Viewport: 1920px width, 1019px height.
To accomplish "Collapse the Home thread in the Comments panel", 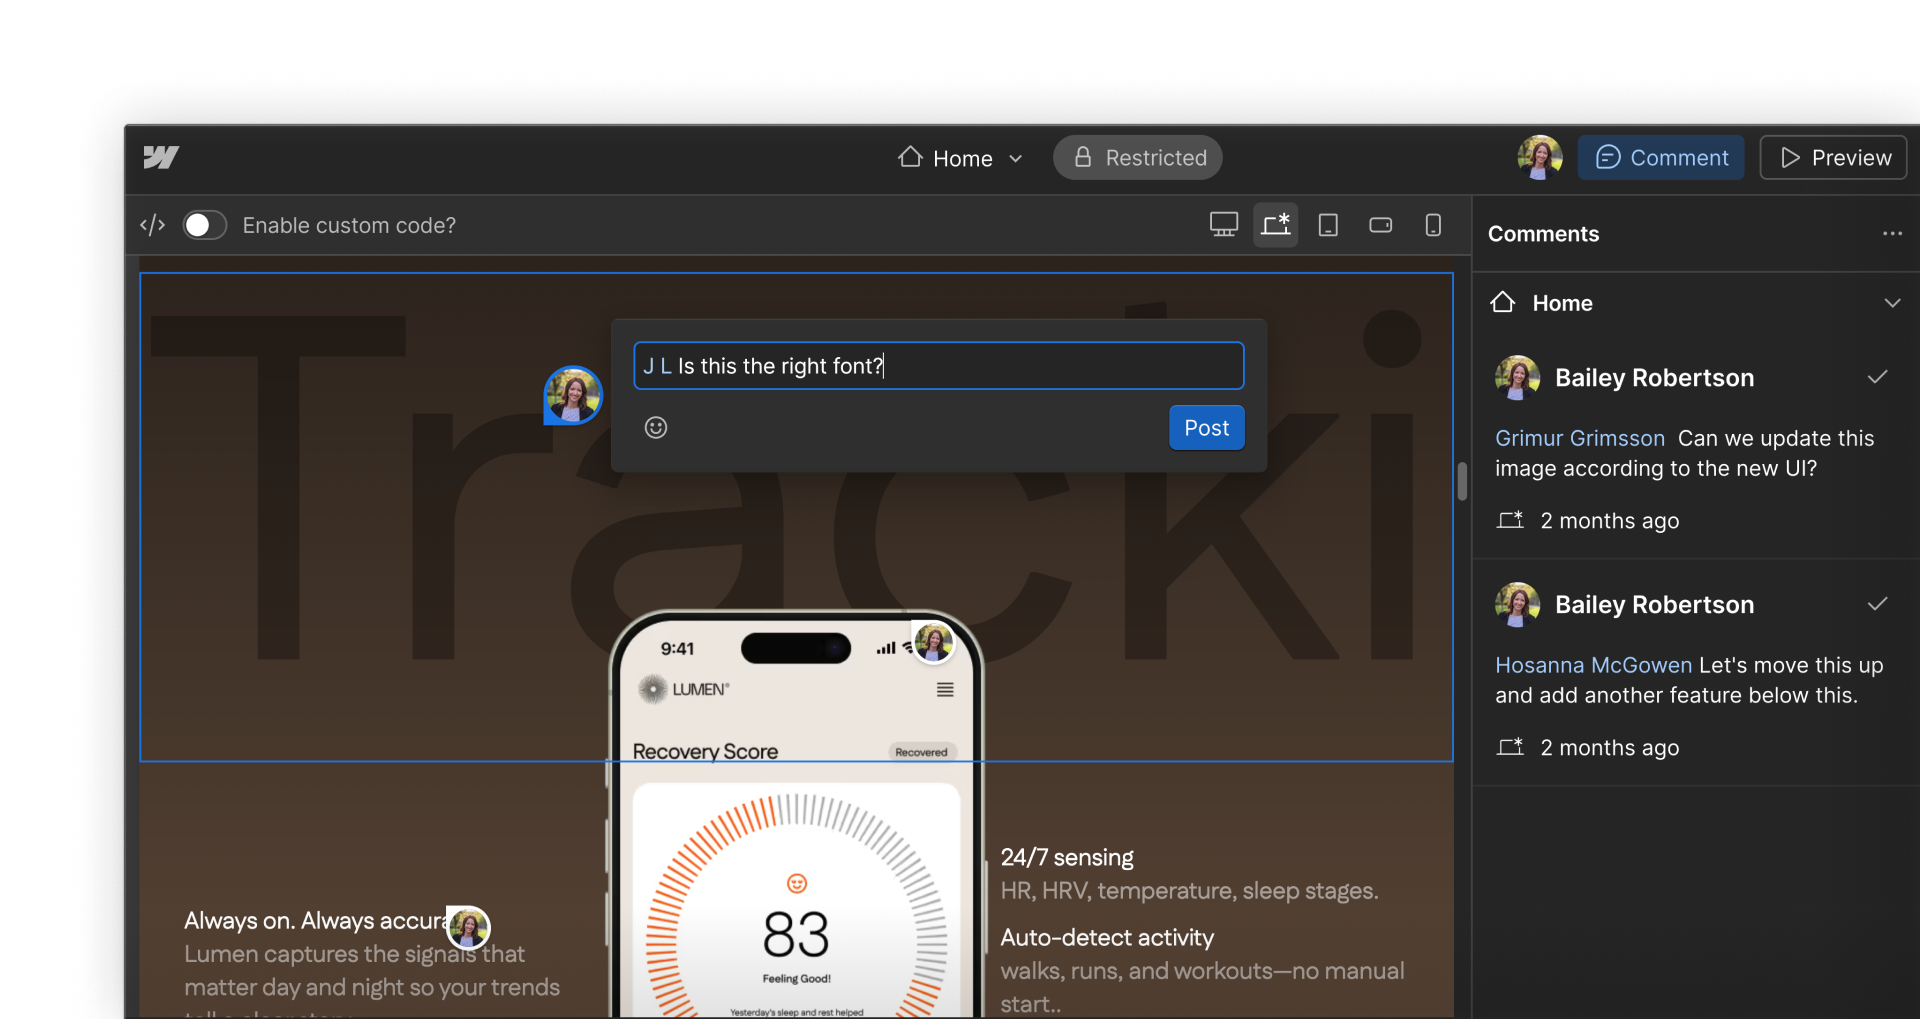I will pyautogui.click(x=1892, y=302).
